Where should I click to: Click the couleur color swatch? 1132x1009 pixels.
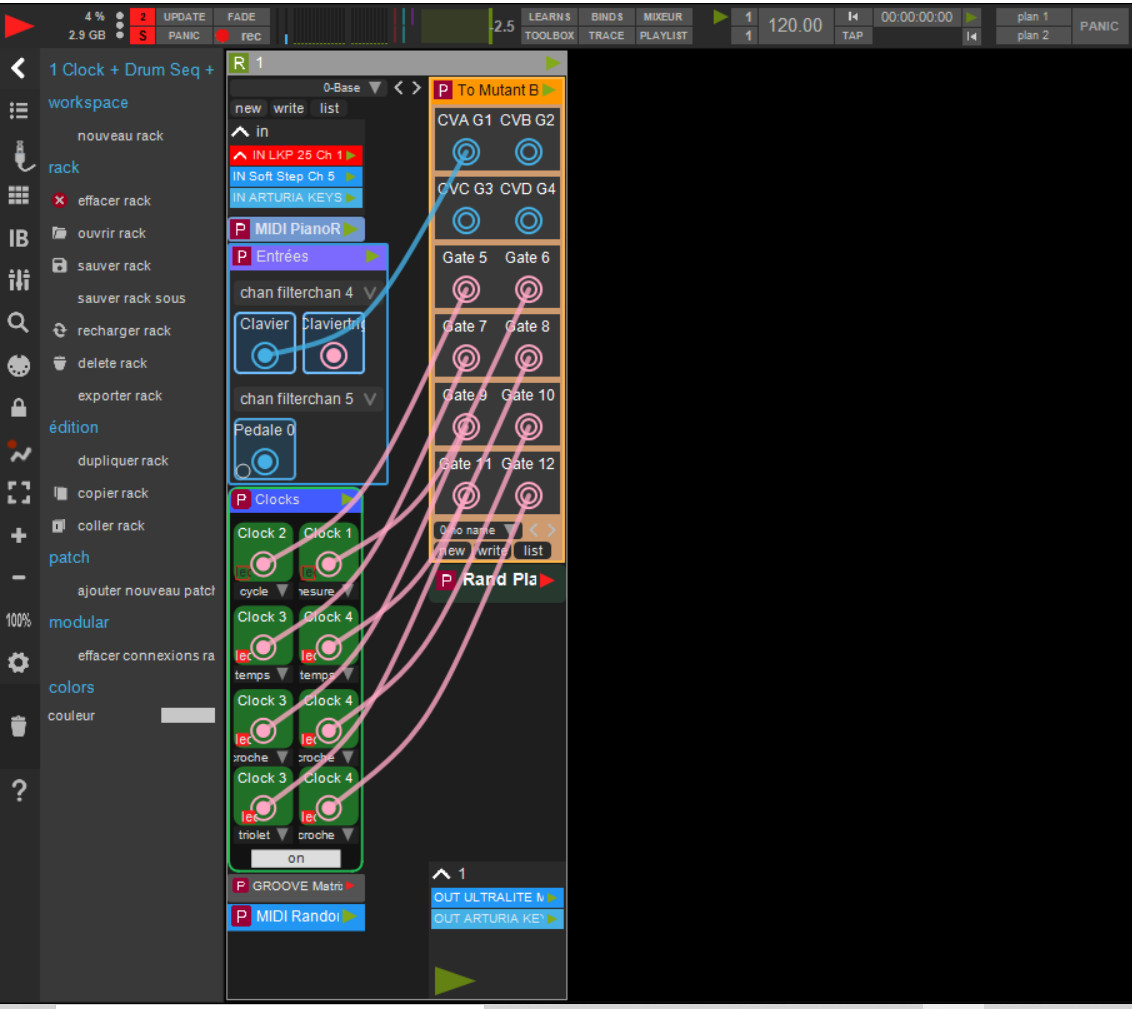[188, 716]
